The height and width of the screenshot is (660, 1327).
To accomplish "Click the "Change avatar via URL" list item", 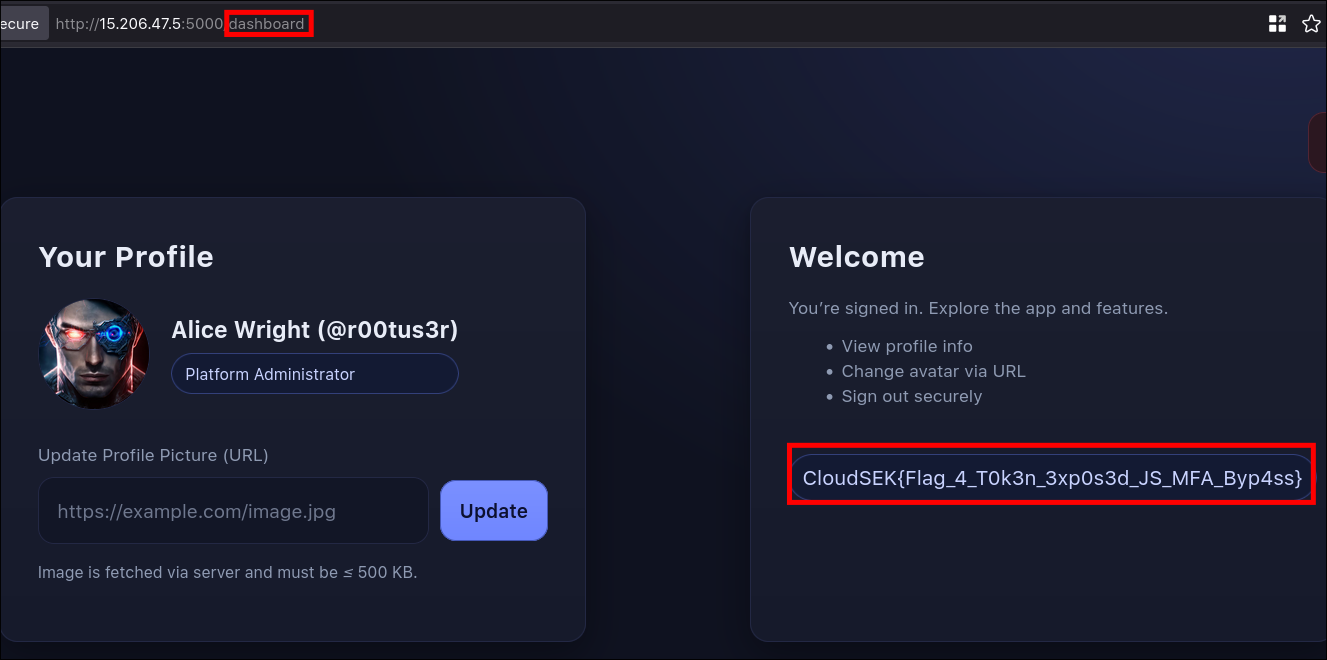I will pos(933,371).
